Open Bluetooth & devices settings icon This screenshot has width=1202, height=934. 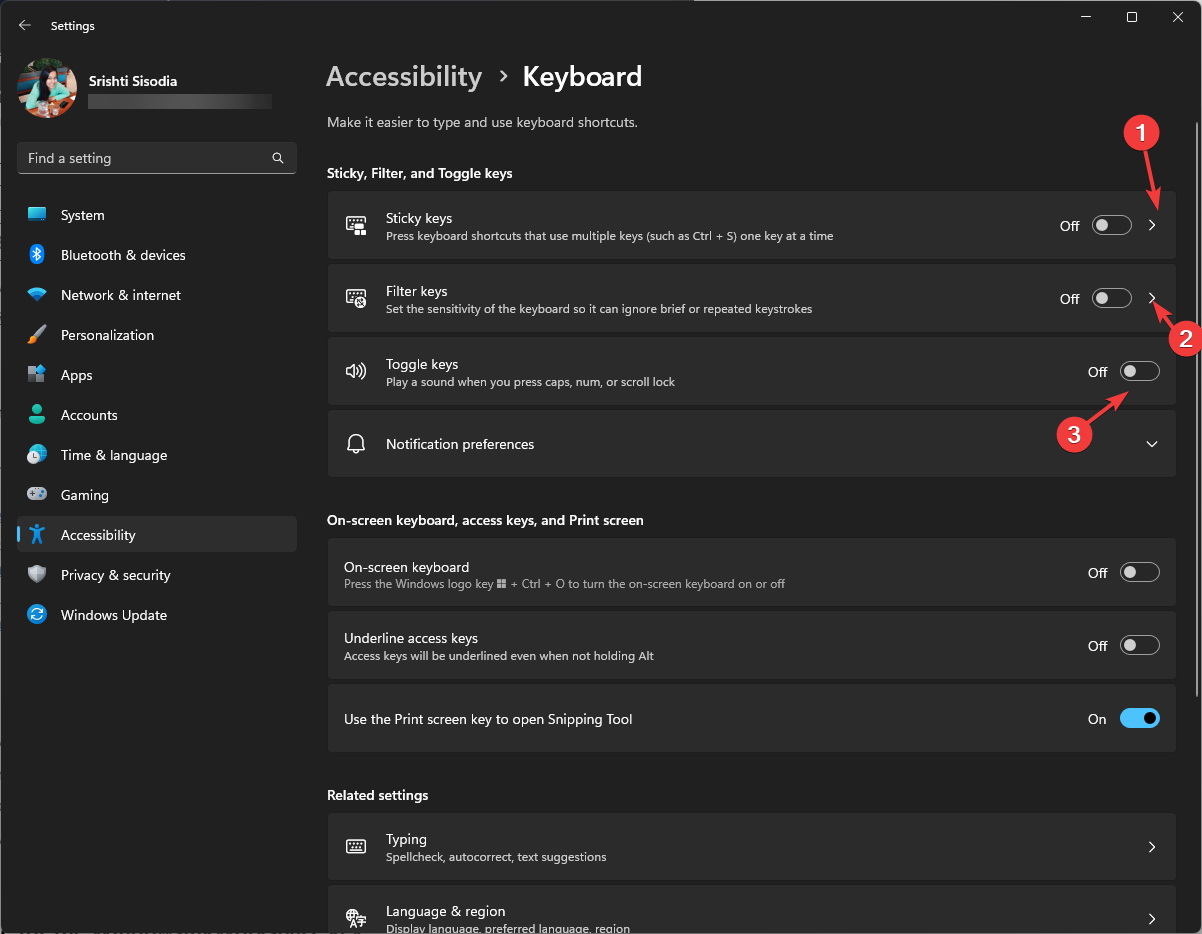[37, 255]
